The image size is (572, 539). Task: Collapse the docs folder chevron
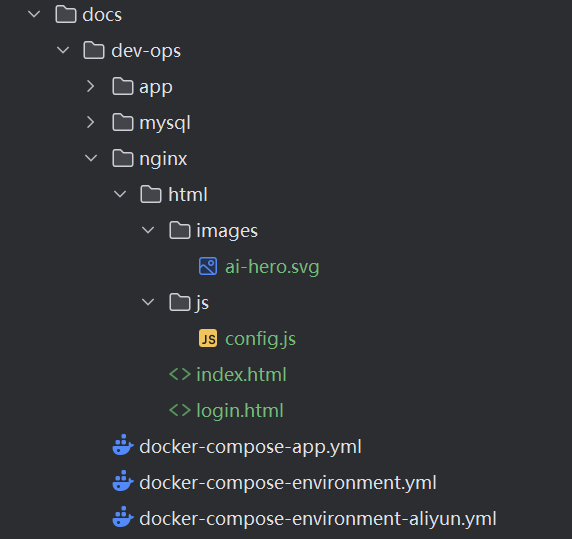34,14
